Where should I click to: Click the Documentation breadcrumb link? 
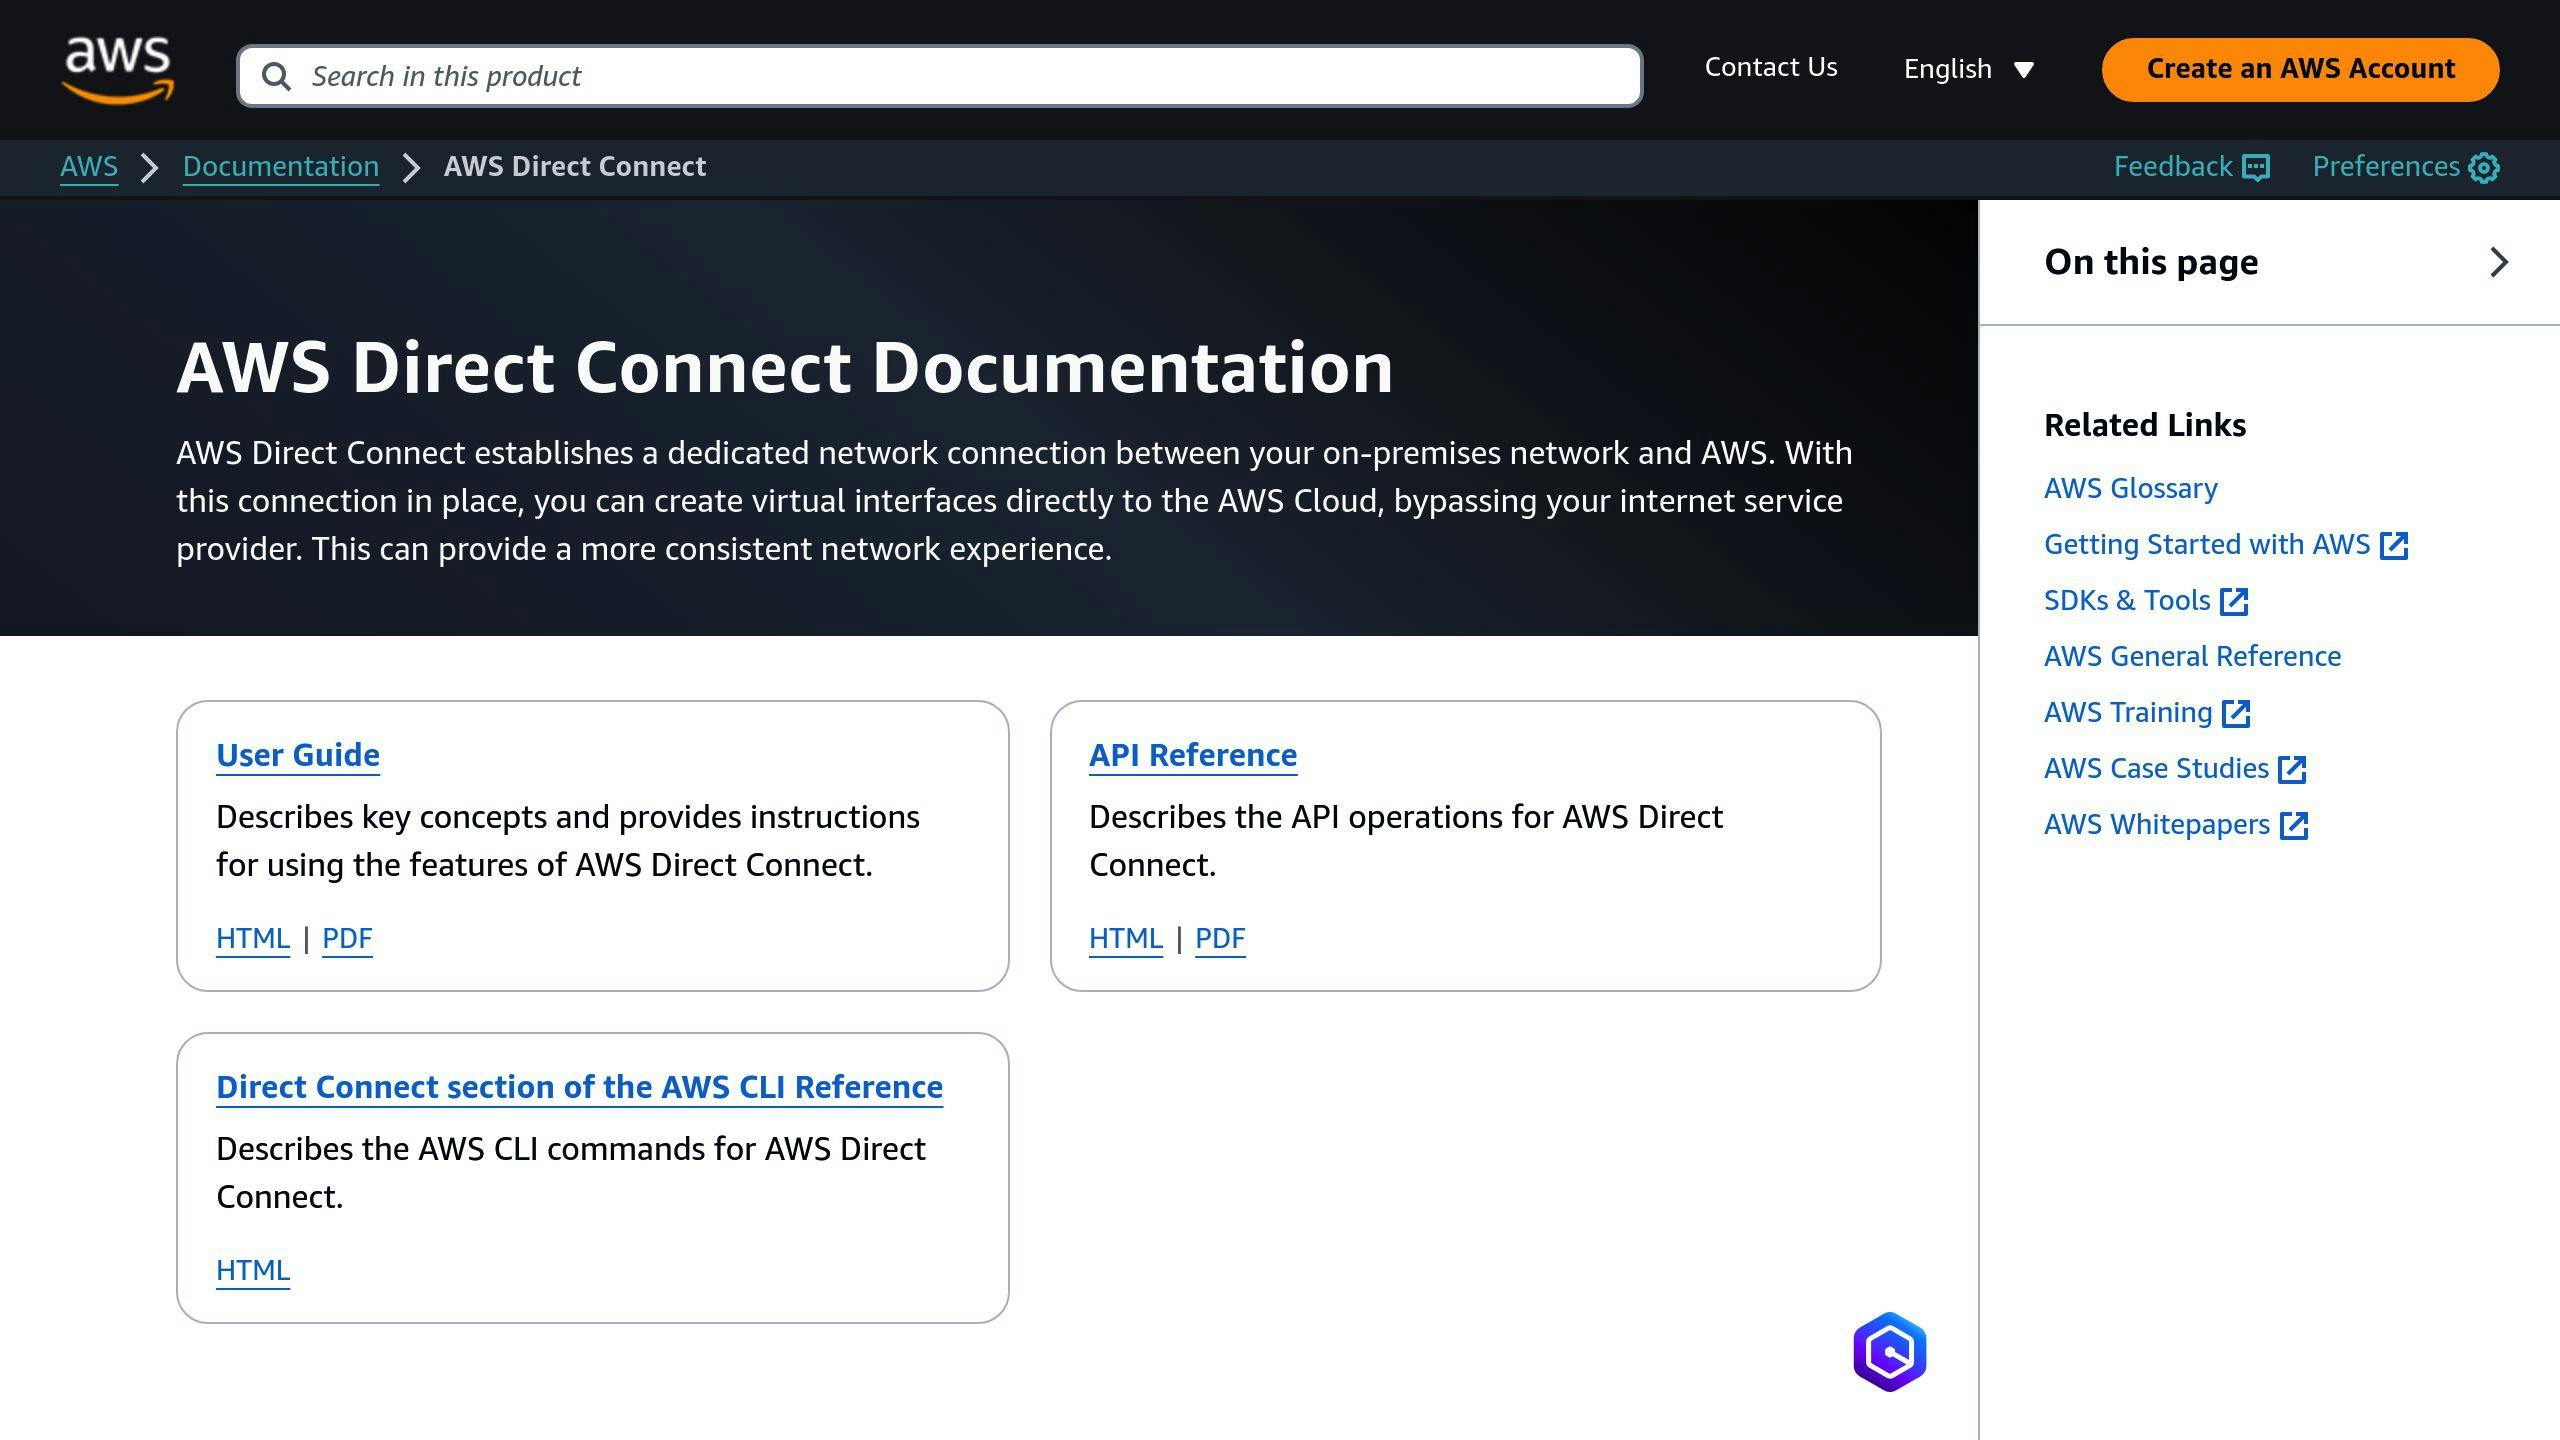point(281,167)
